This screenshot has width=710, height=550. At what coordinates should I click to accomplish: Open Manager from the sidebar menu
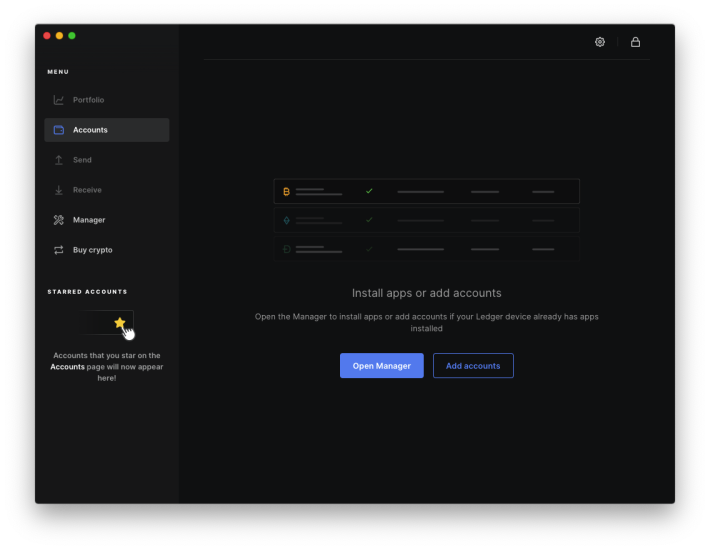pos(107,220)
